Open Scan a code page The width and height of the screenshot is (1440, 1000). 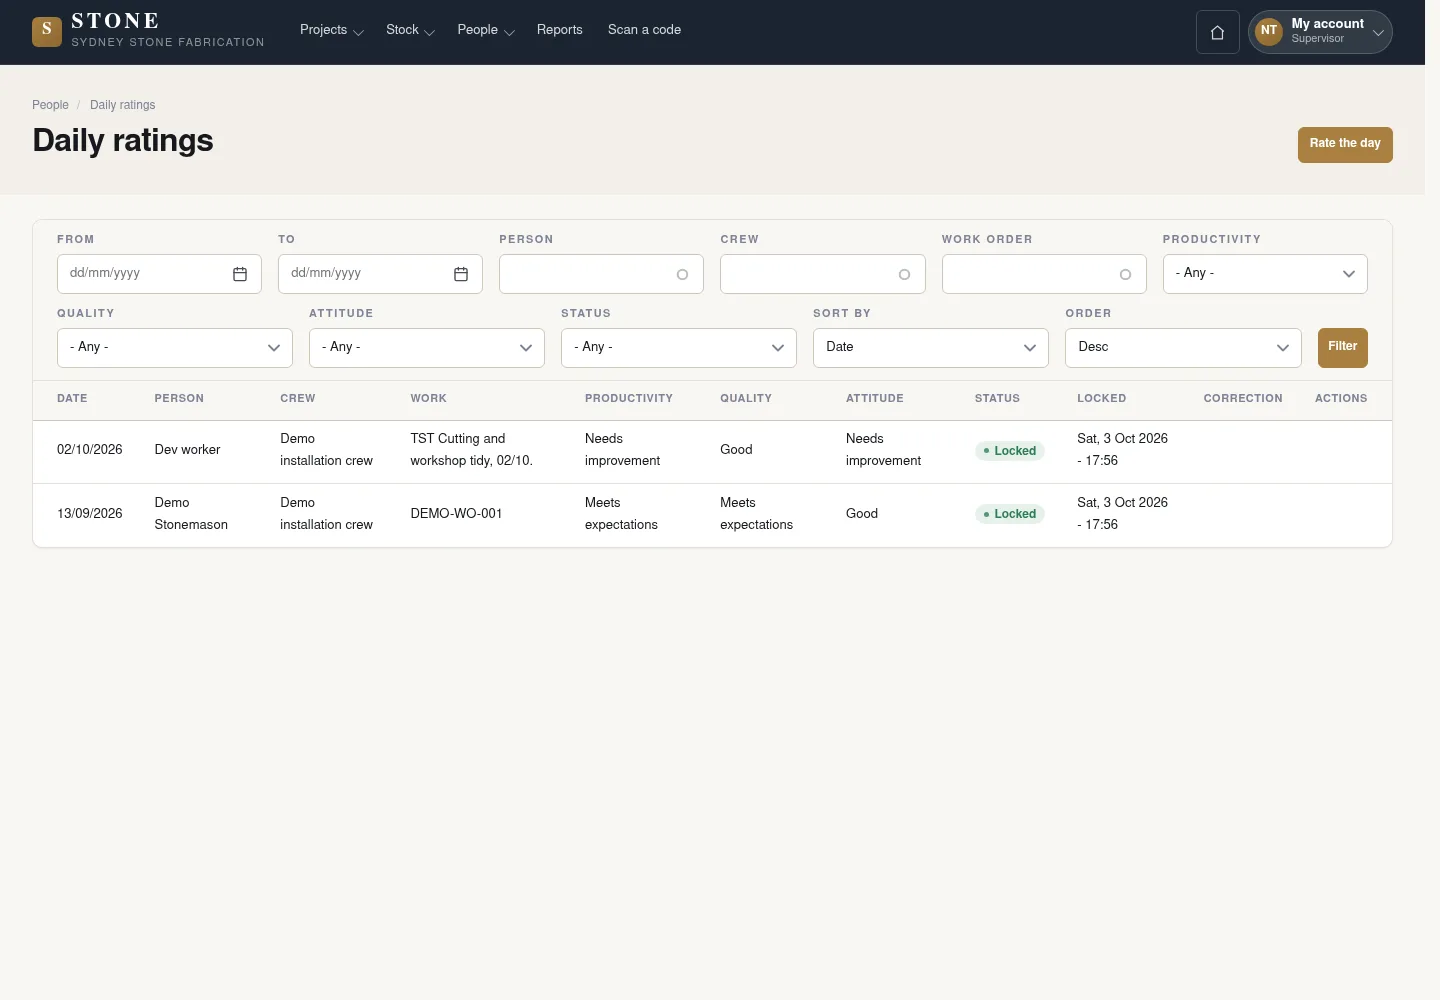(x=644, y=30)
